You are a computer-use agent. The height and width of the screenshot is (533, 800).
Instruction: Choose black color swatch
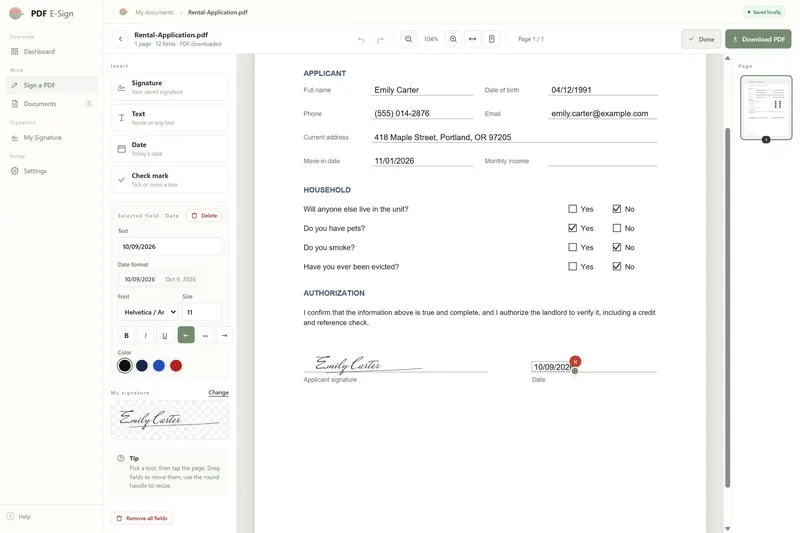(124, 366)
